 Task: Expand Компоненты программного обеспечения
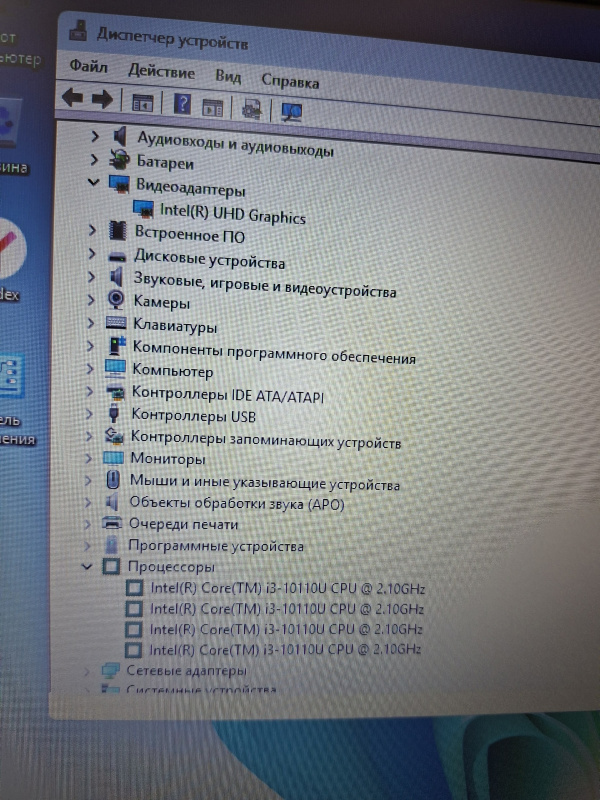point(90,346)
